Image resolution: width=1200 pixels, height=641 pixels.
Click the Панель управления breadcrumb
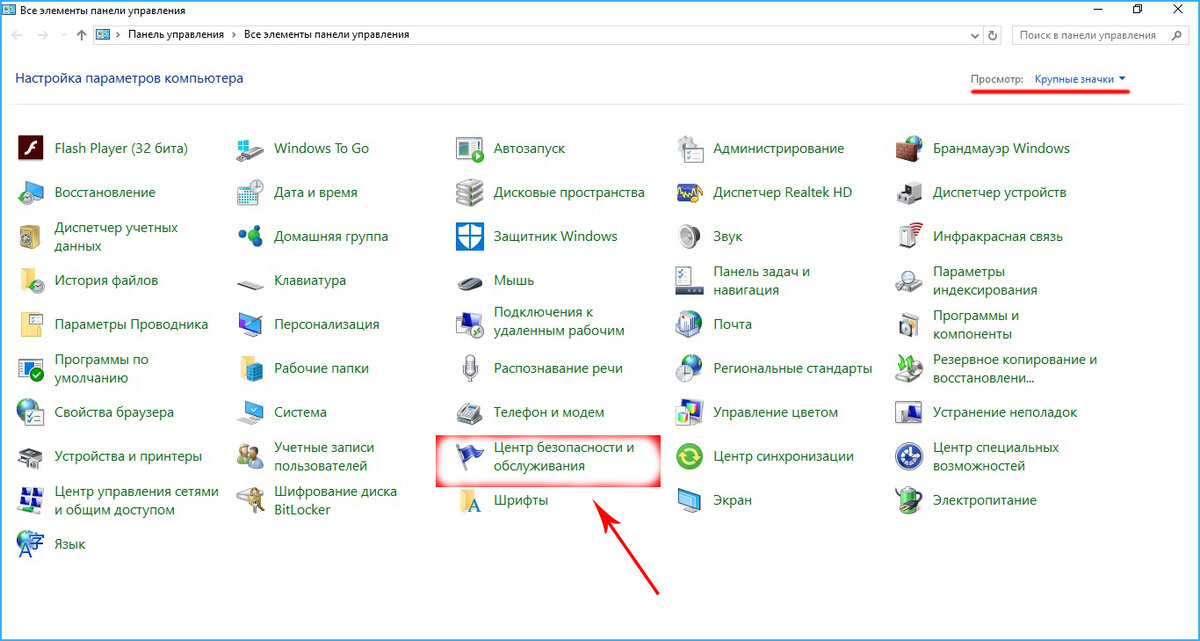[176, 35]
